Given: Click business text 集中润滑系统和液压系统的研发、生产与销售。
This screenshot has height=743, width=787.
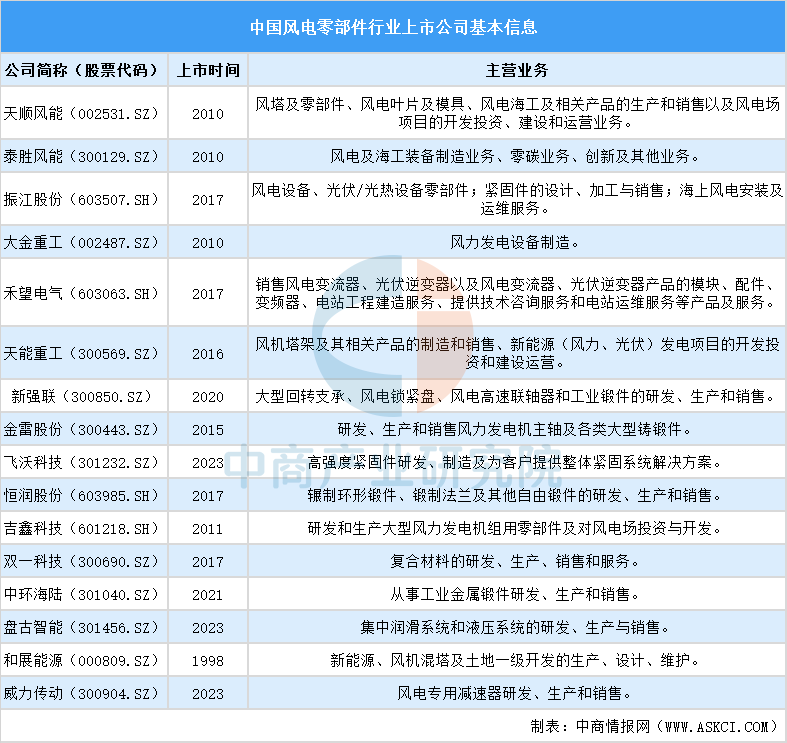Looking at the screenshot, I should 514,628.
